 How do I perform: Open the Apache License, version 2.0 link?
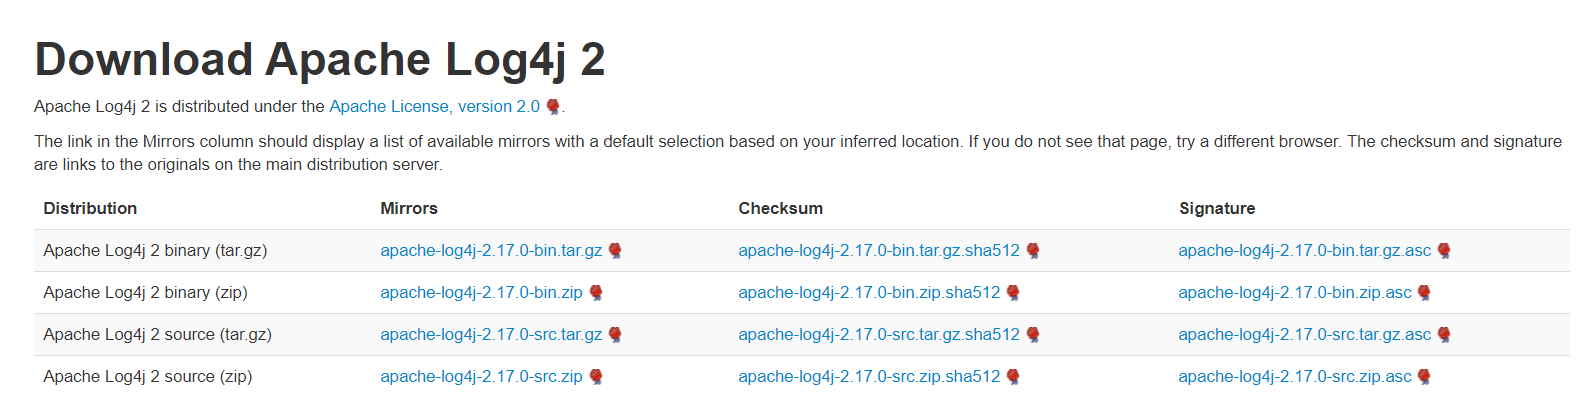[x=434, y=106]
